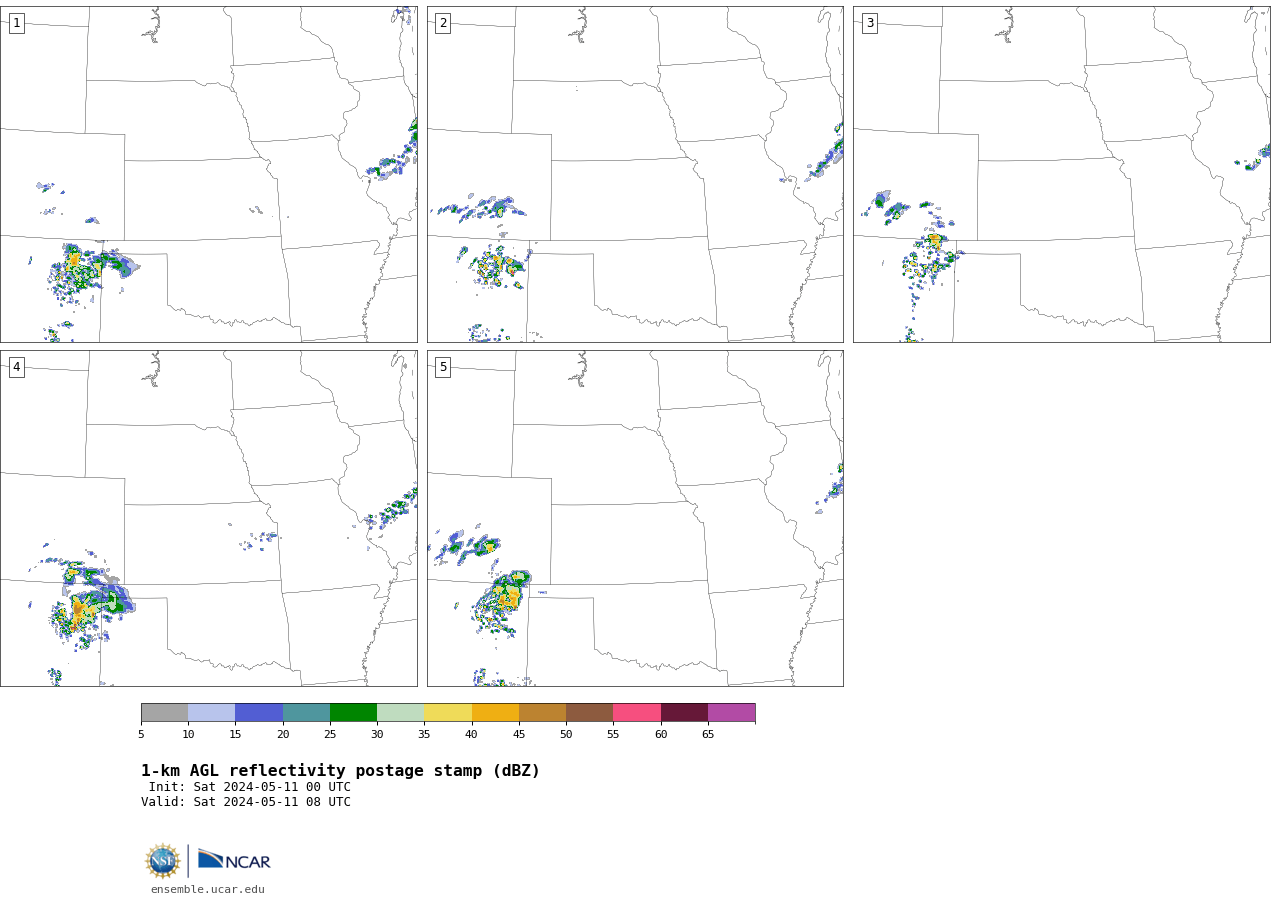The image size is (1280, 901).
Task: Click the ensemble.ucar.edu text
Action: 208,890
